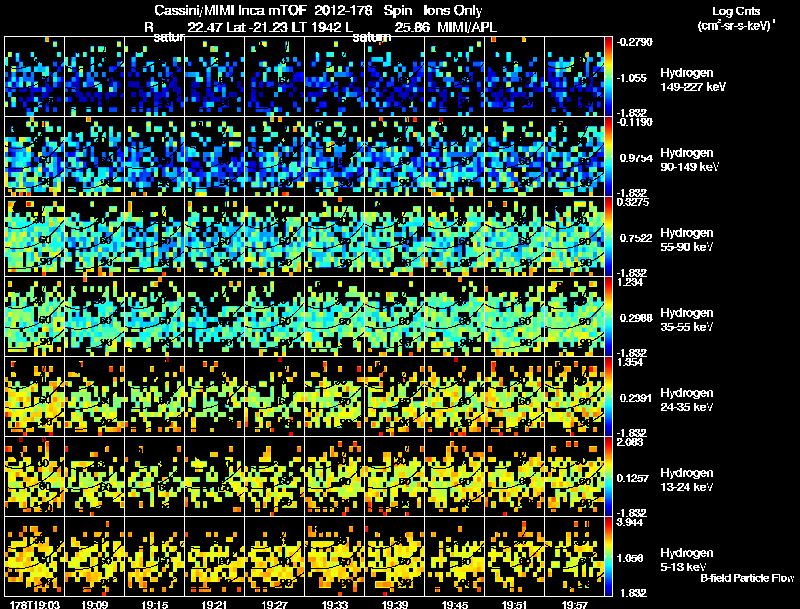Click the Hydrogen 90-149 keV row label
This screenshot has height=609, width=800.
(689, 160)
